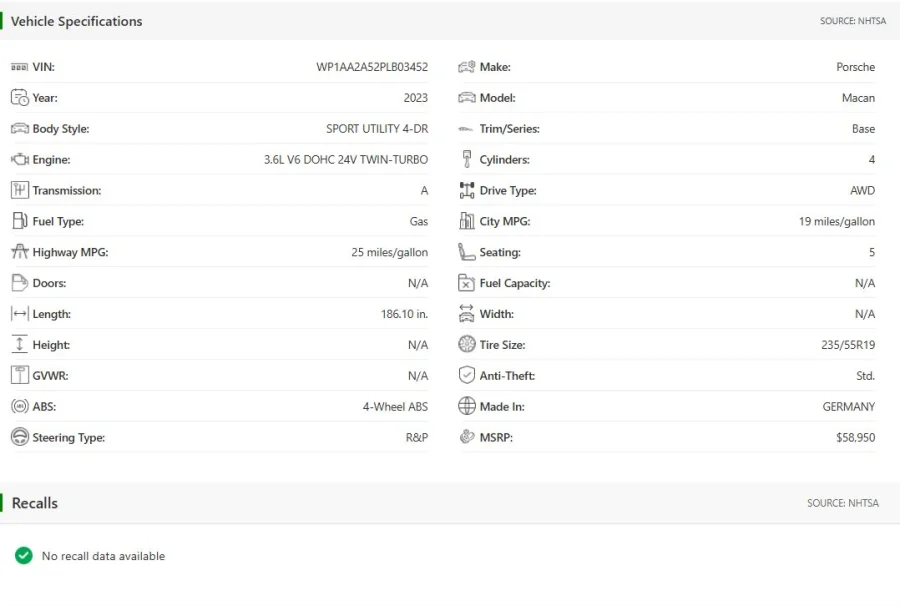
Task: Click the drive type value AWD
Action: (x=862, y=191)
